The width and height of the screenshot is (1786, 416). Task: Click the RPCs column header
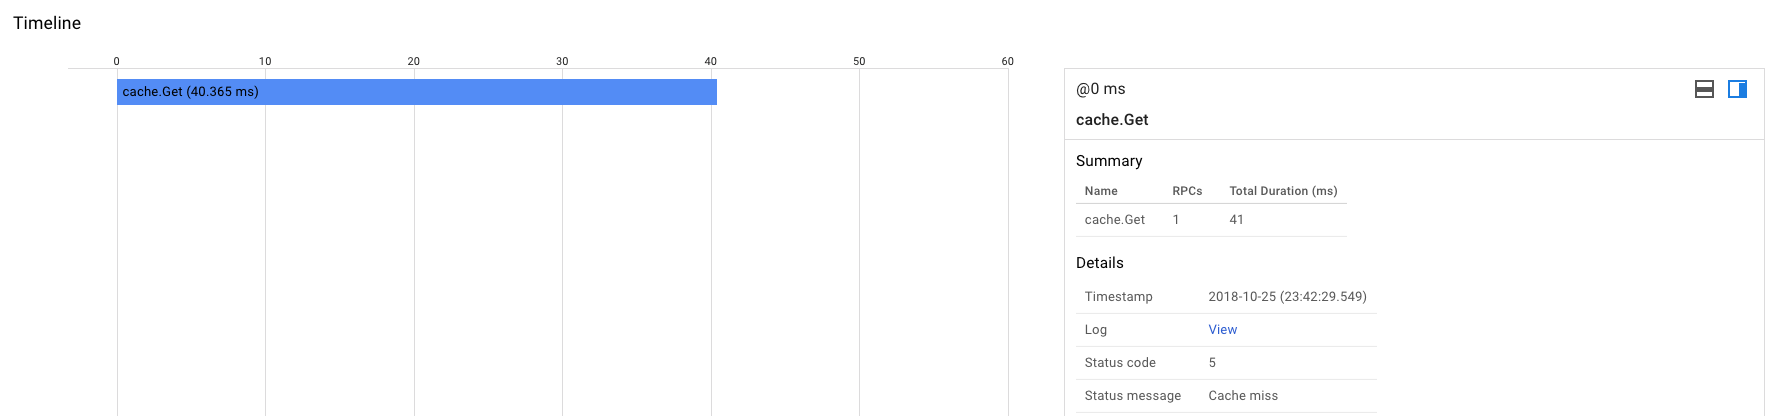coord(1187,191)
